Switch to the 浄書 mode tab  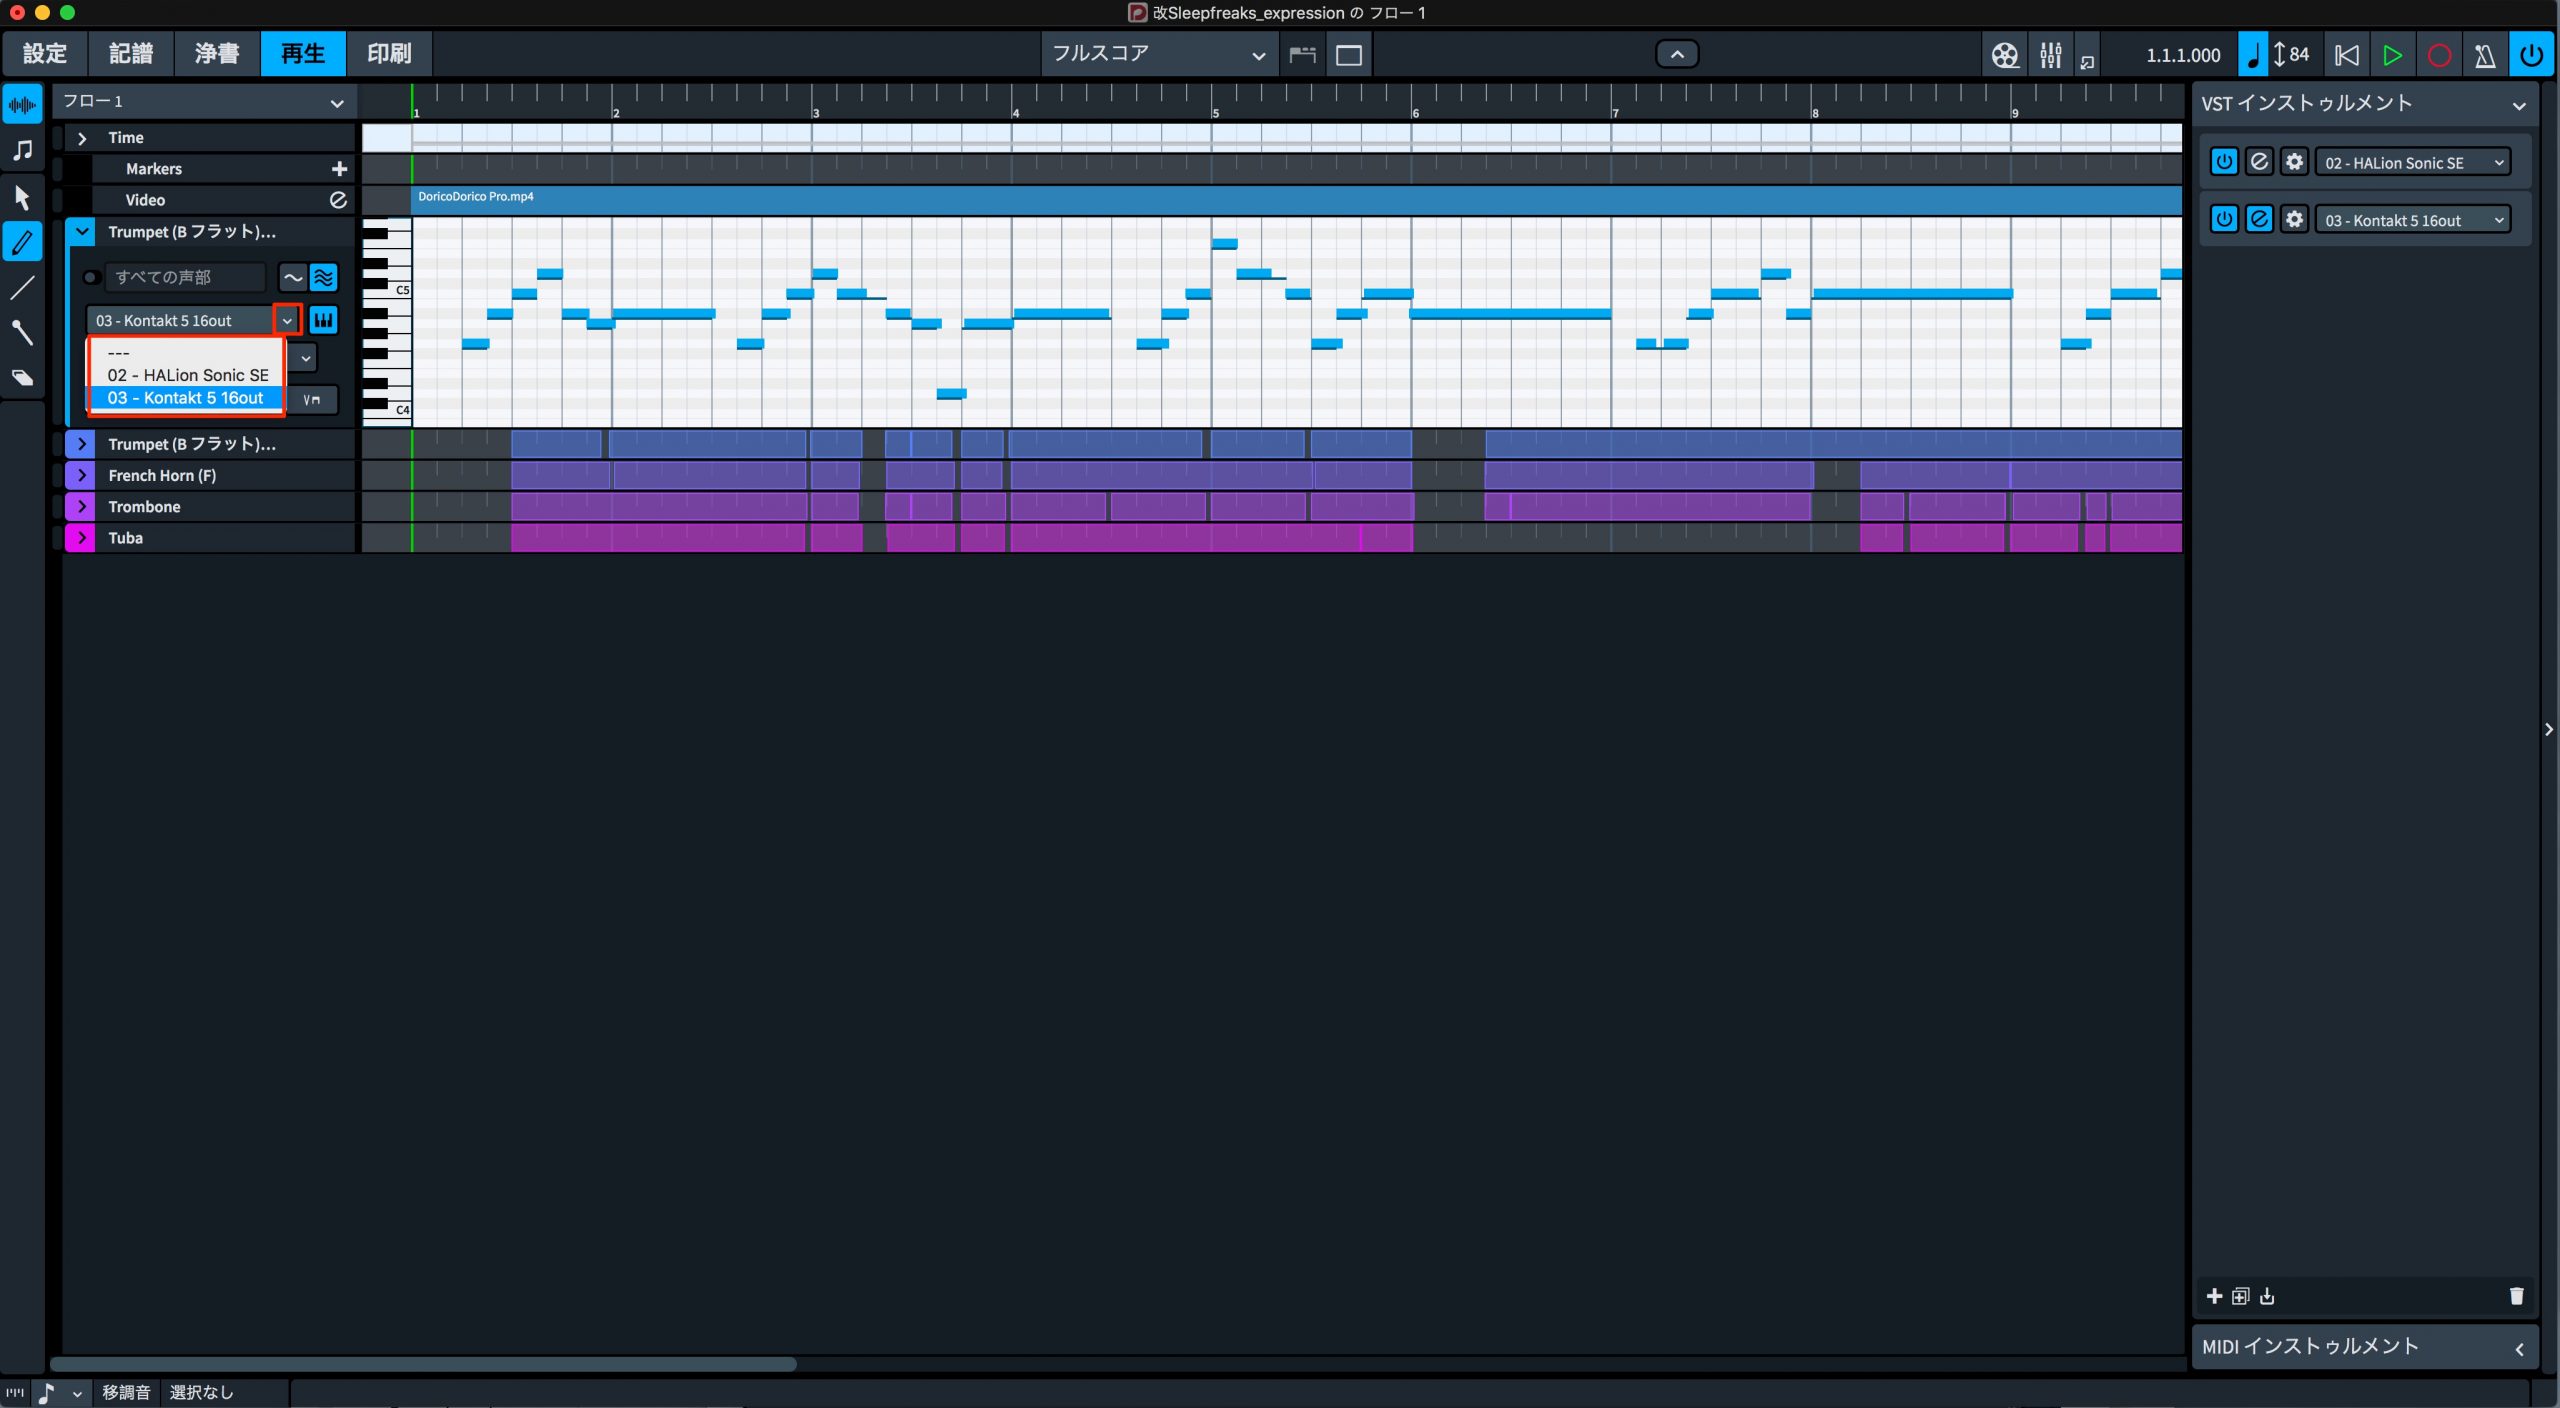click(x=217, y=54)
